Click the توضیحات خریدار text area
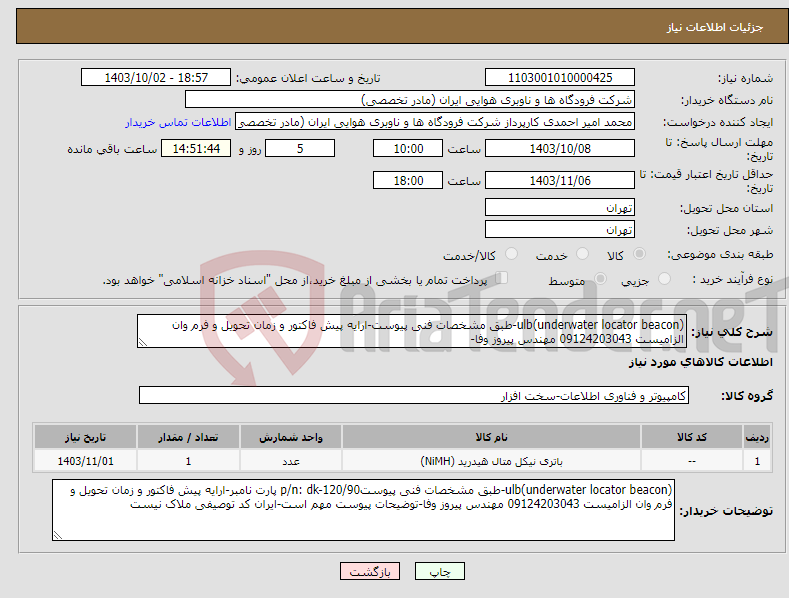 [x=363, y=510]
